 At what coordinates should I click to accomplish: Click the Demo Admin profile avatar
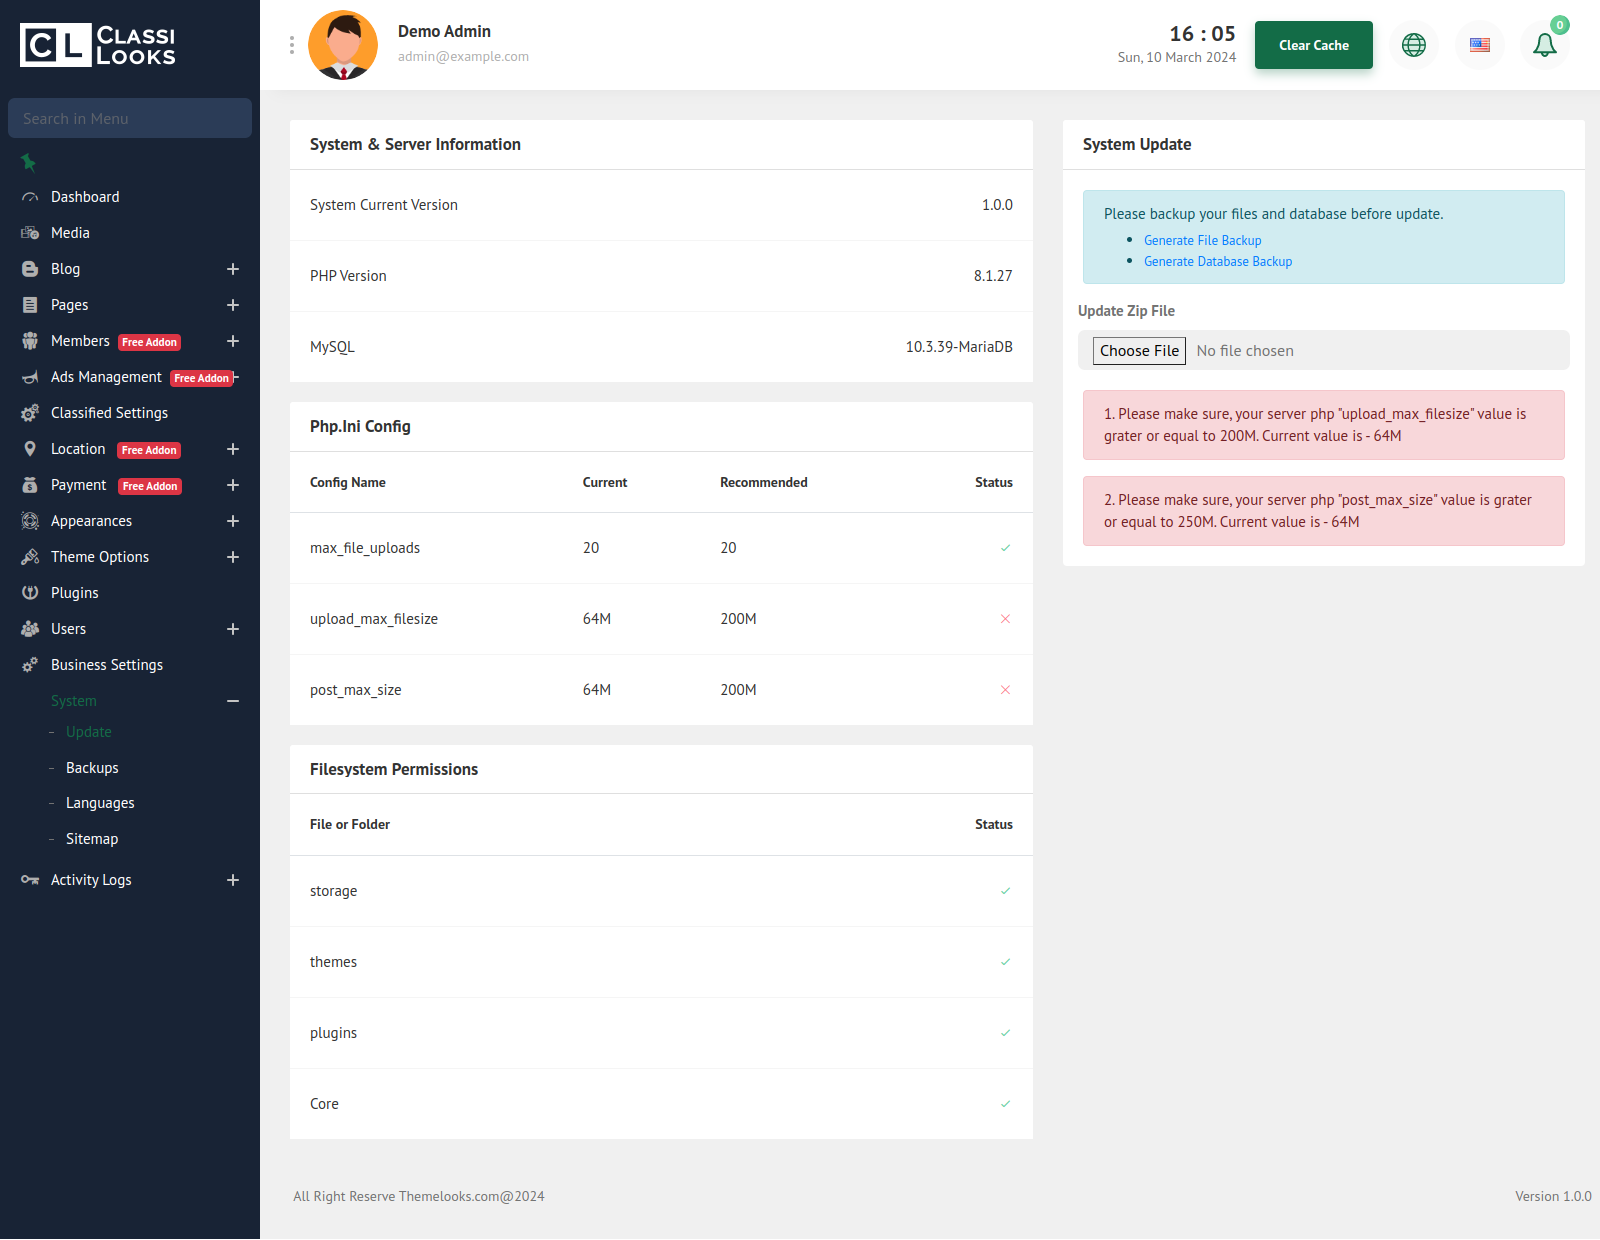(343, 45)
